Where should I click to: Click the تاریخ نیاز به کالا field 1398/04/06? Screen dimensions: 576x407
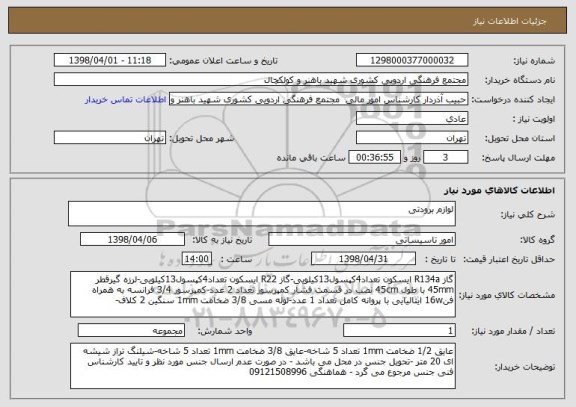132,239
